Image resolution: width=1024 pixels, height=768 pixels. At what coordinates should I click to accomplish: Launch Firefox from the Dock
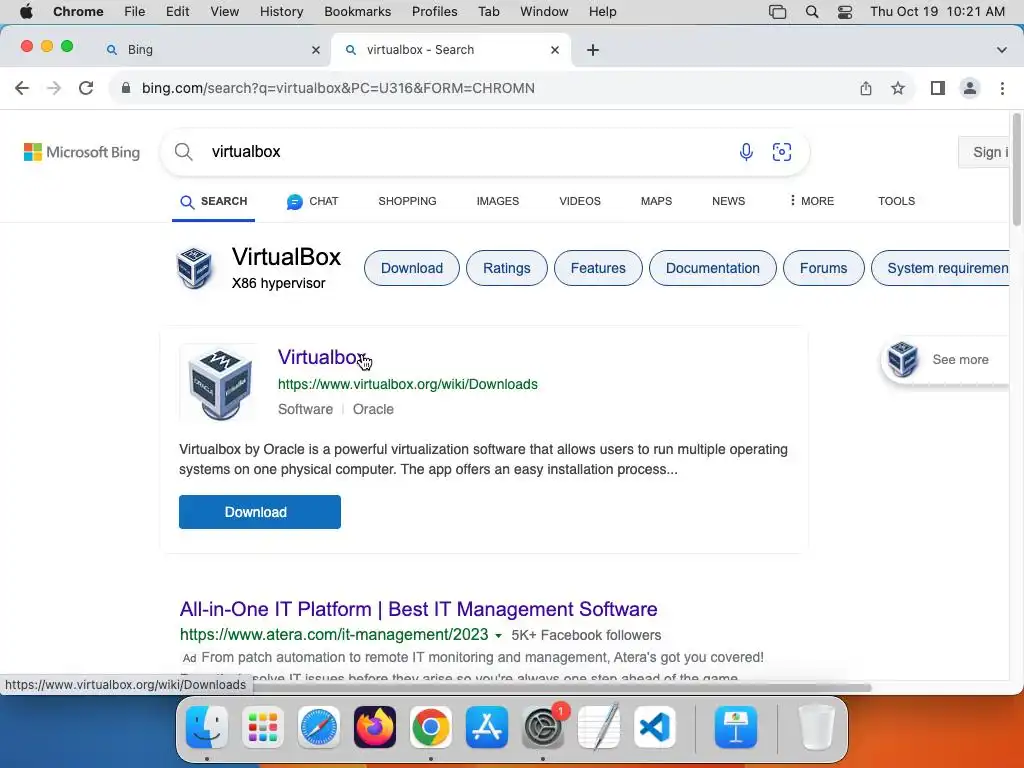pyautogui.click(x=375, y=727)
